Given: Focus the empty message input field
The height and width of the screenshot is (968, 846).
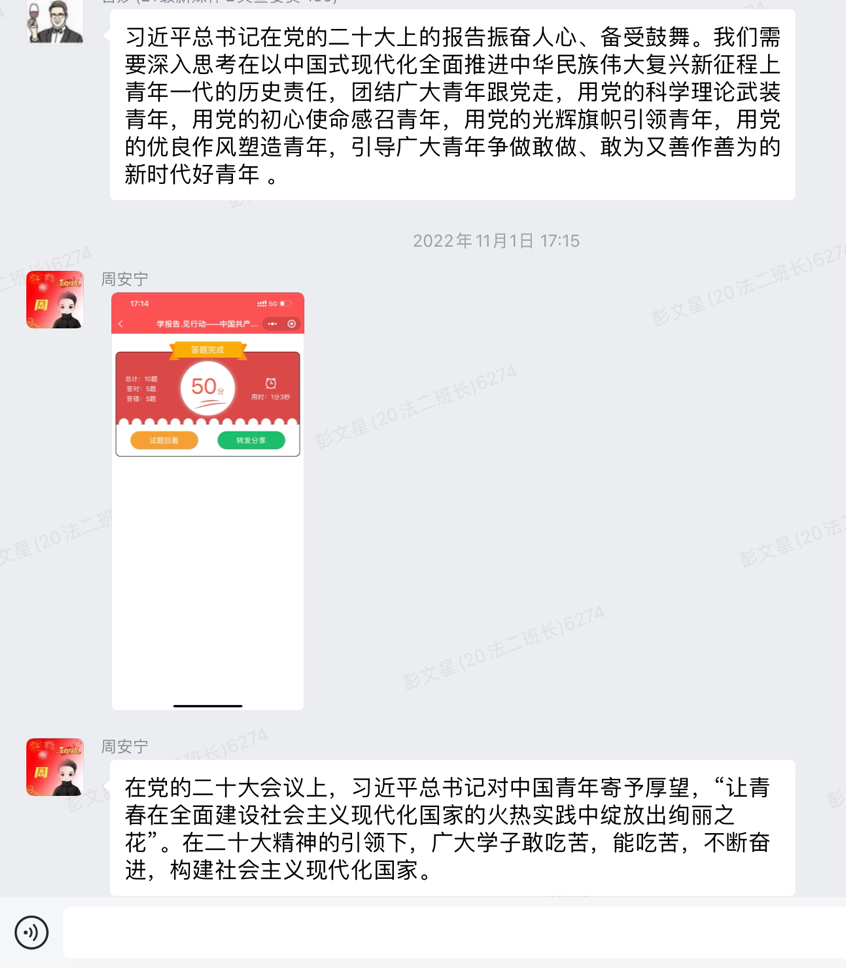Looking at the screenshot, I should 454,932.
